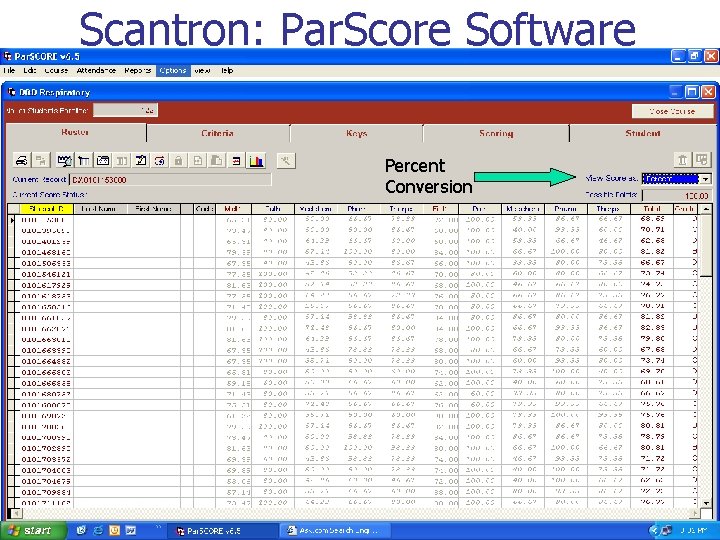Select student ID 0101546121 row

[x=354, y=274]
